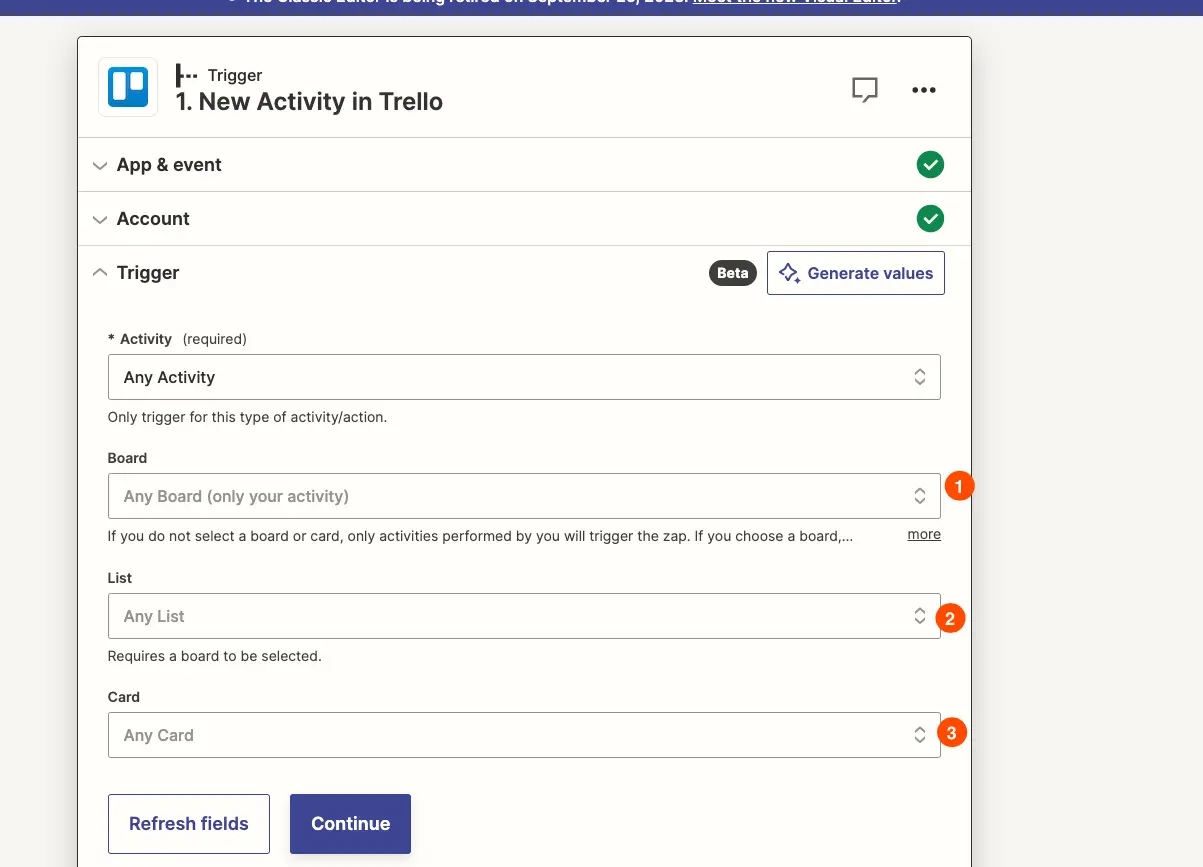Click the Refresh fields button
1203x867 pixels.
(x=189, y=824)
